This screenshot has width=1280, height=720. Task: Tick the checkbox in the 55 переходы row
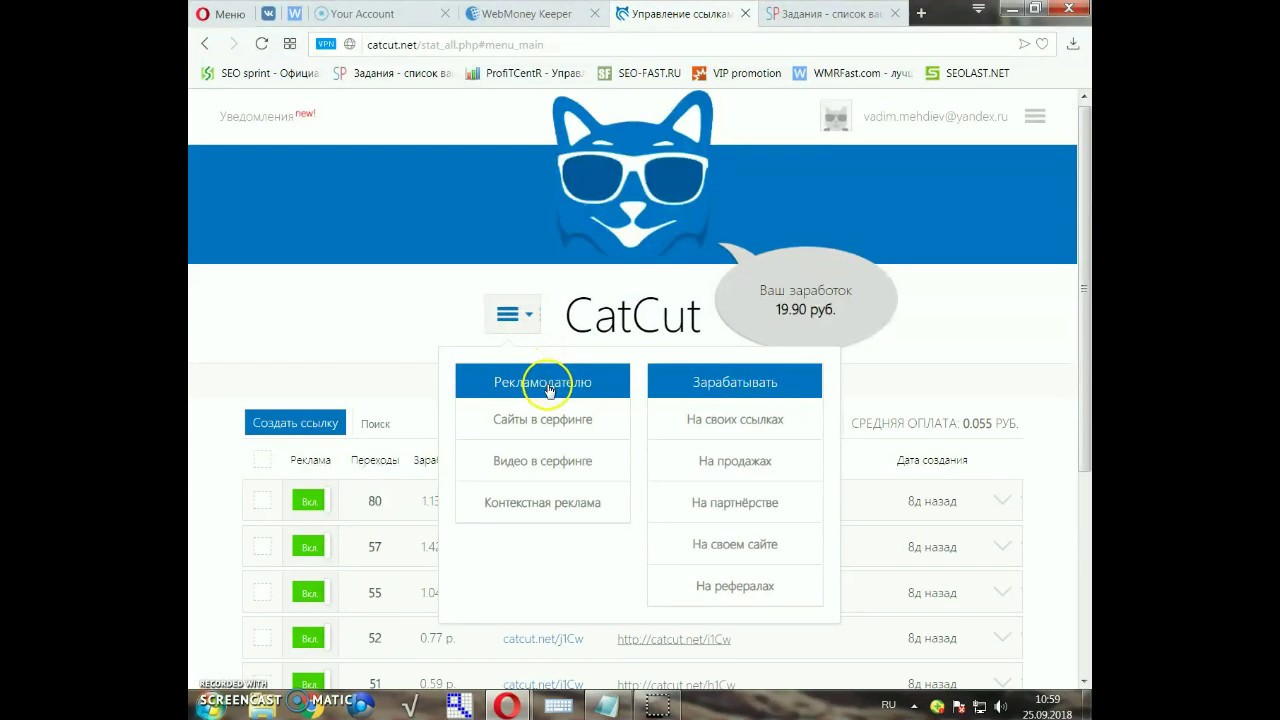[x=262, y=592]
